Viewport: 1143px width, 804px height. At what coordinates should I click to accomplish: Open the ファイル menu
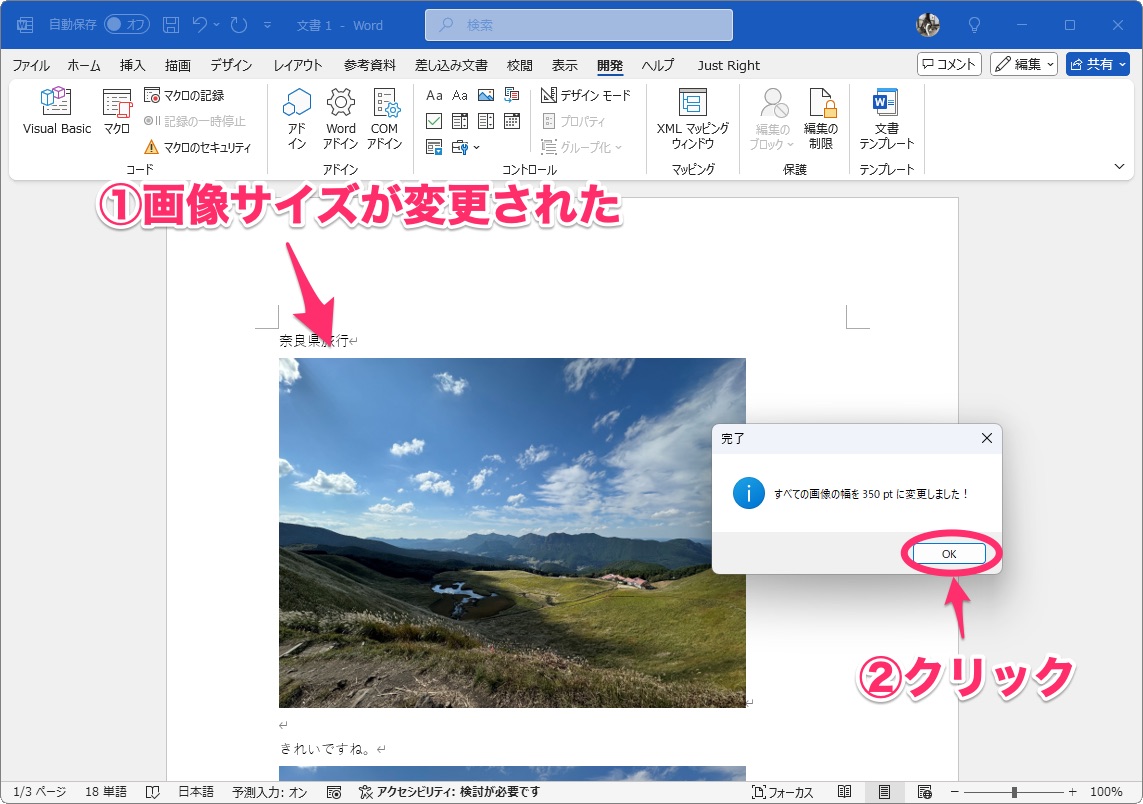(x=30, y=65)
